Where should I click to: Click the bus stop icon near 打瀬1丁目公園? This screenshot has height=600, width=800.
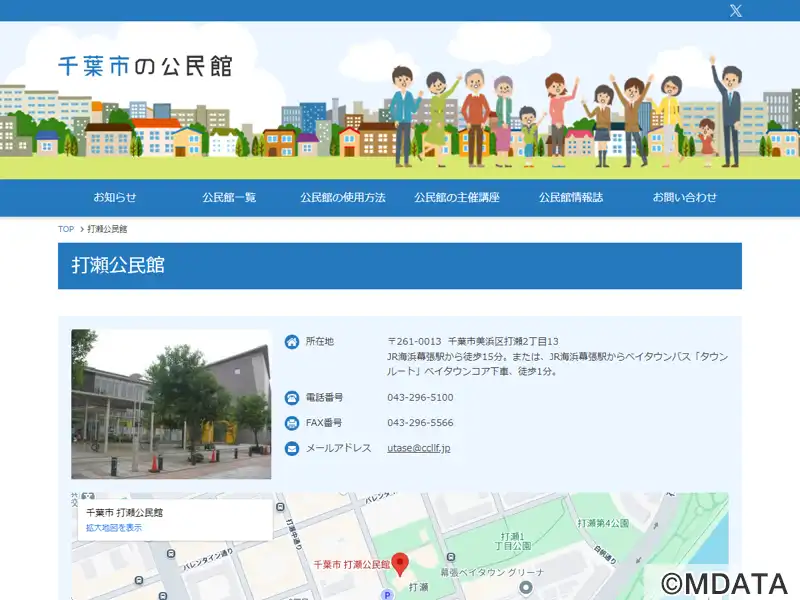point(451,557)
